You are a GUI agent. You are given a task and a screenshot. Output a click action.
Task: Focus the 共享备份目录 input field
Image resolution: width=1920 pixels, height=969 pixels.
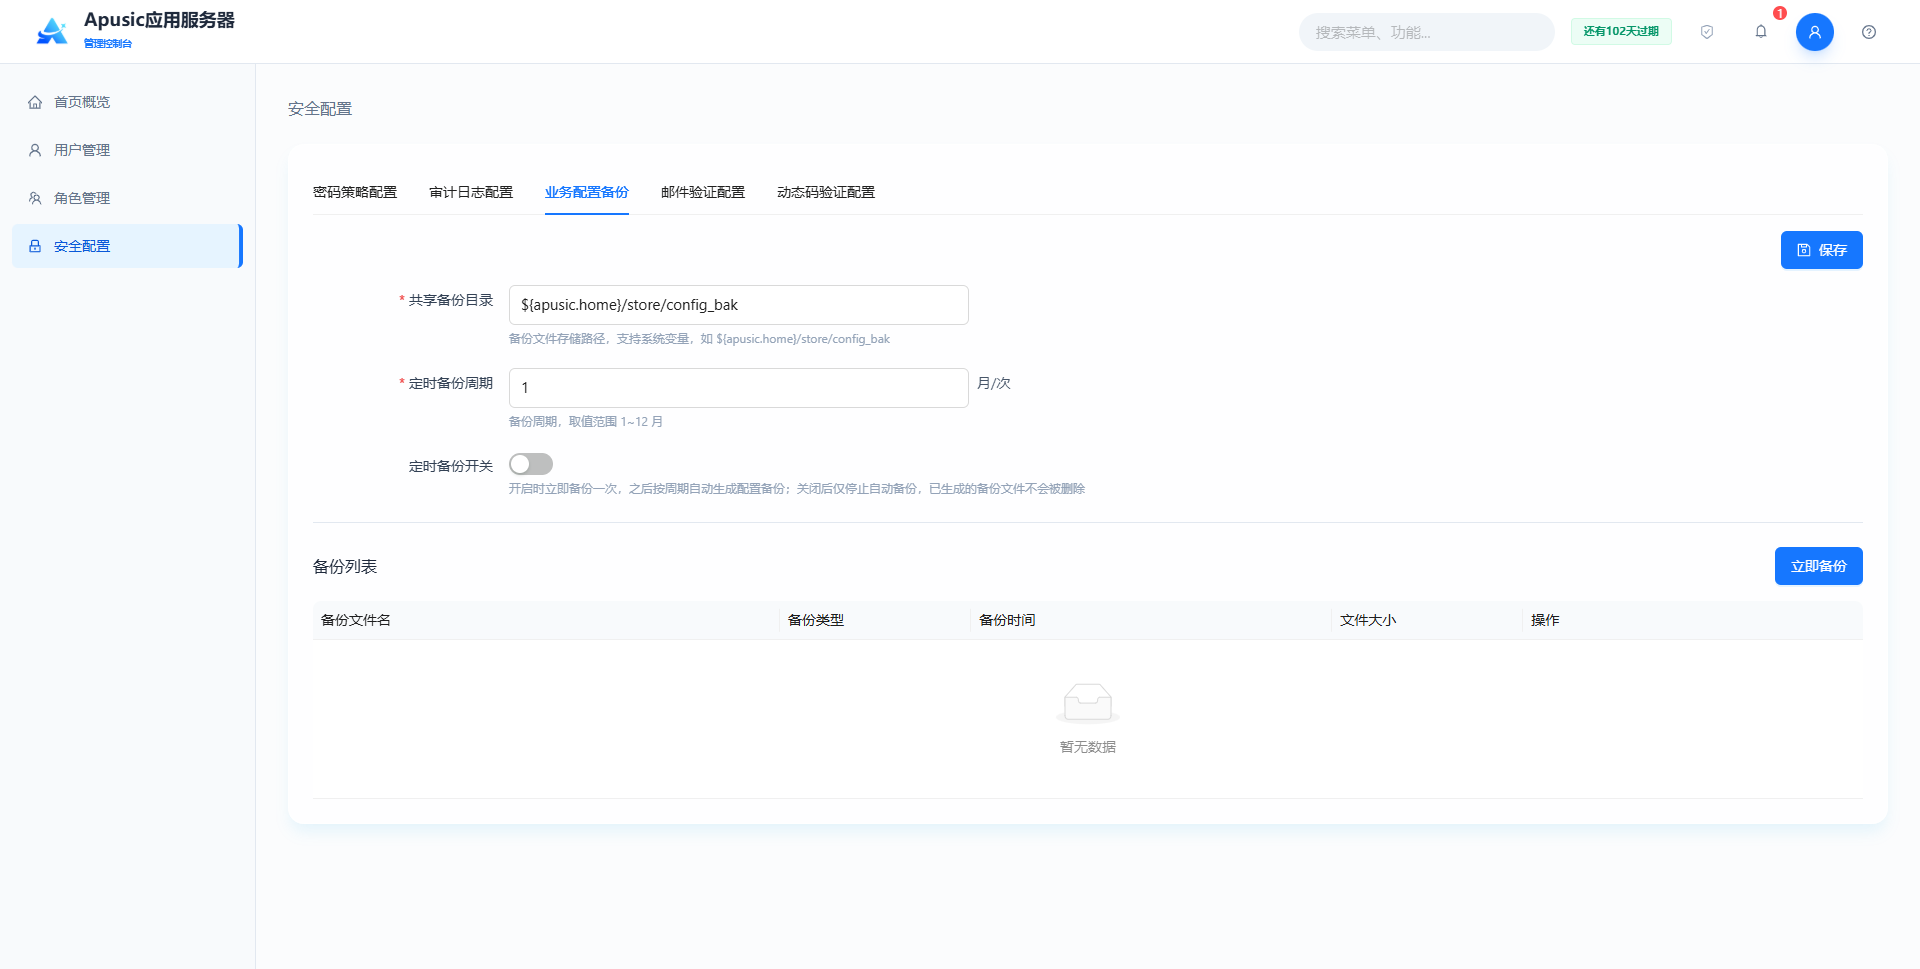click(x=739, y=305)
